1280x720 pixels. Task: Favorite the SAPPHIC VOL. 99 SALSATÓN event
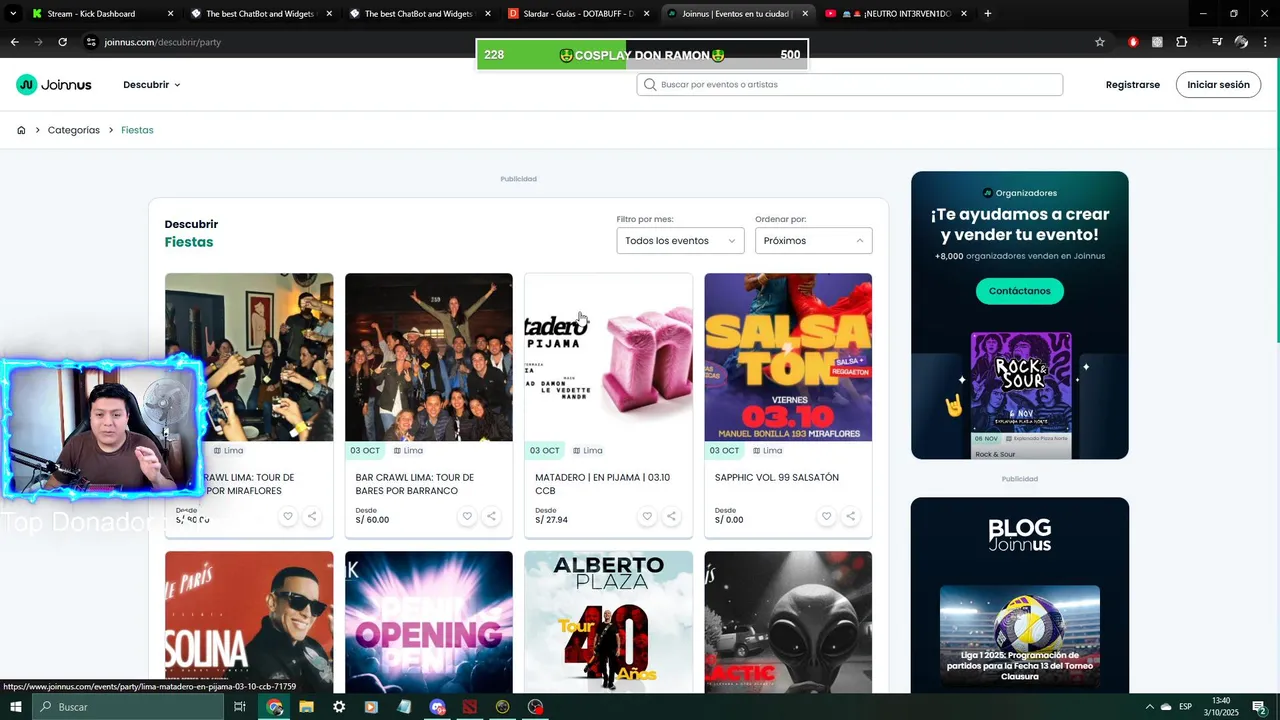pyautogui.click(x=826, y=516)
